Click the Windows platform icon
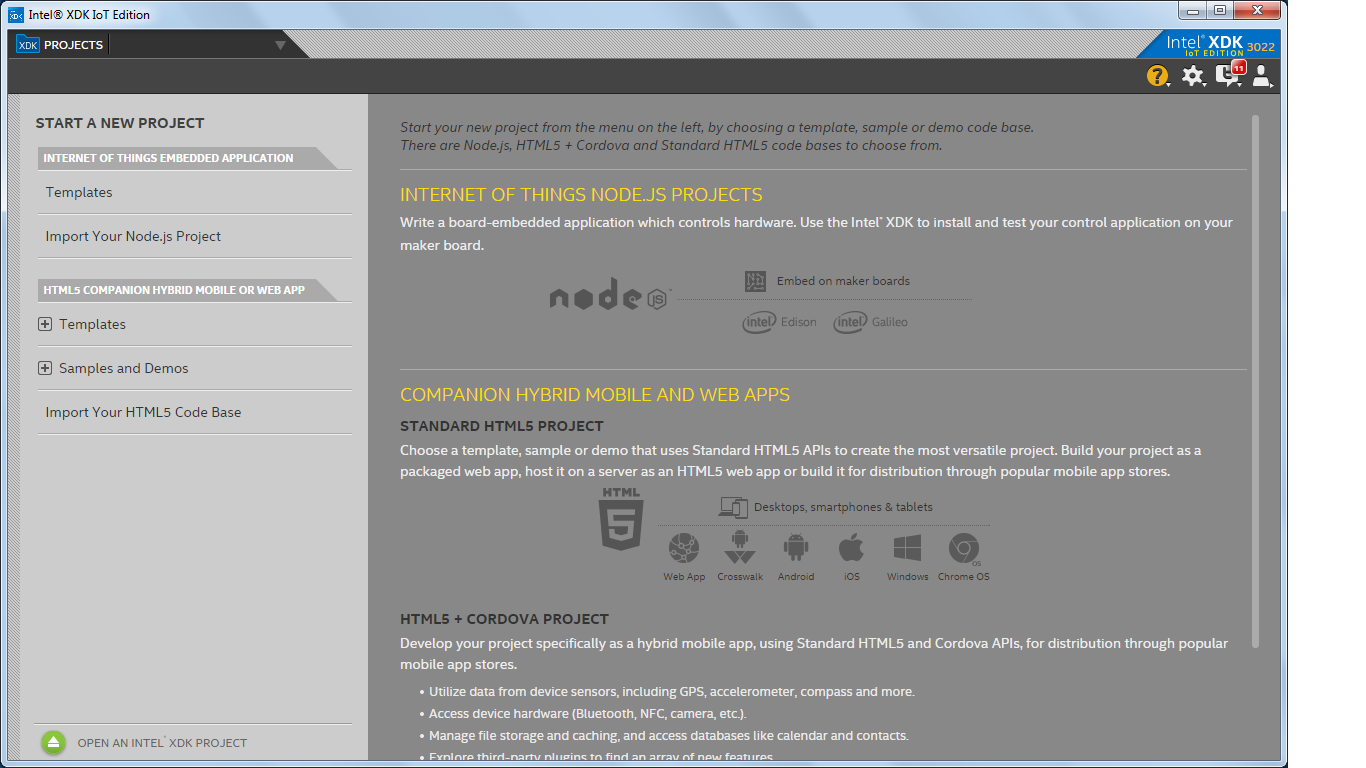 907,548
